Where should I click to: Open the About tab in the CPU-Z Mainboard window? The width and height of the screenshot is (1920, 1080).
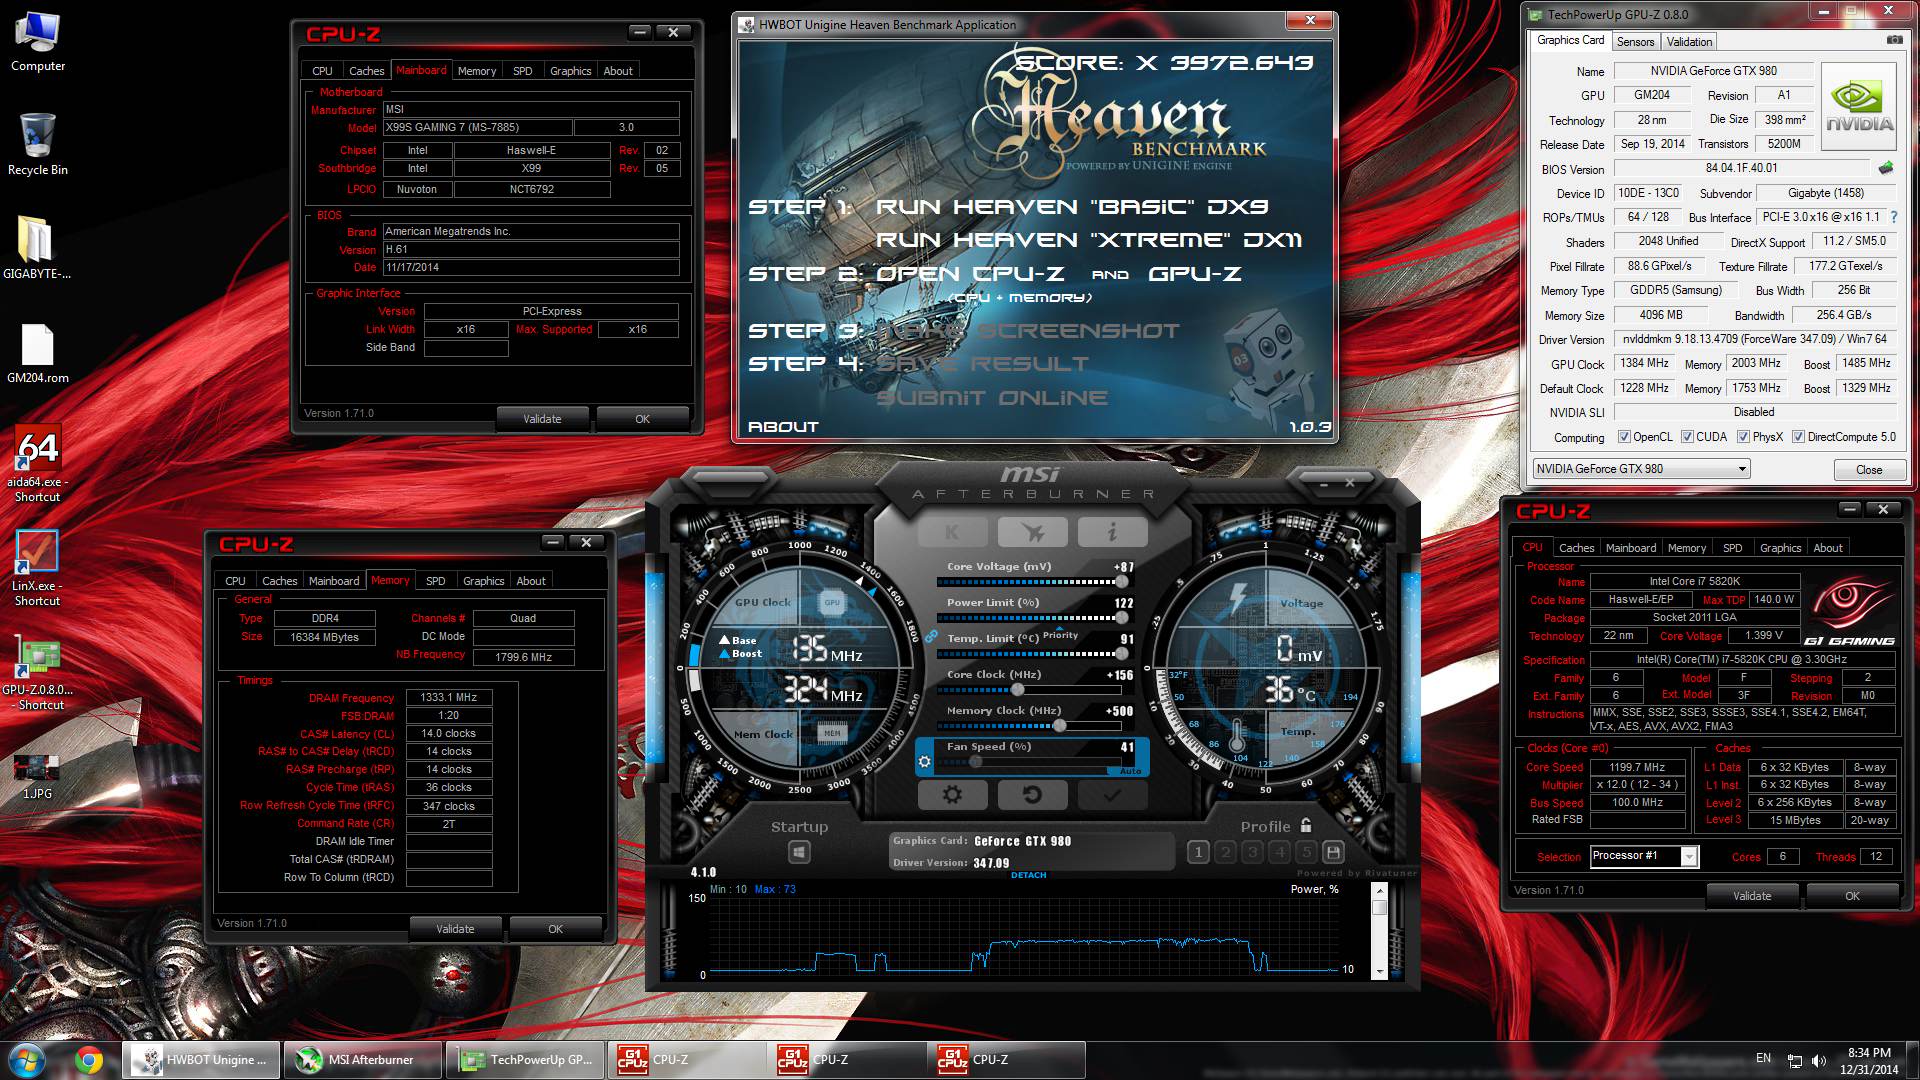(x=617, y=71)
